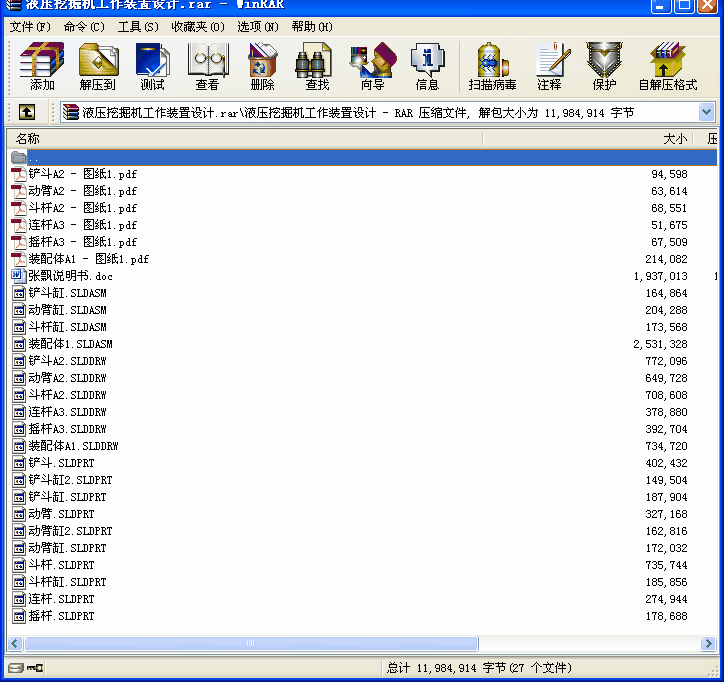This screenshot has width=724, height=682.
Task: Open the 文件(F) menu
Action: (30, 27)
